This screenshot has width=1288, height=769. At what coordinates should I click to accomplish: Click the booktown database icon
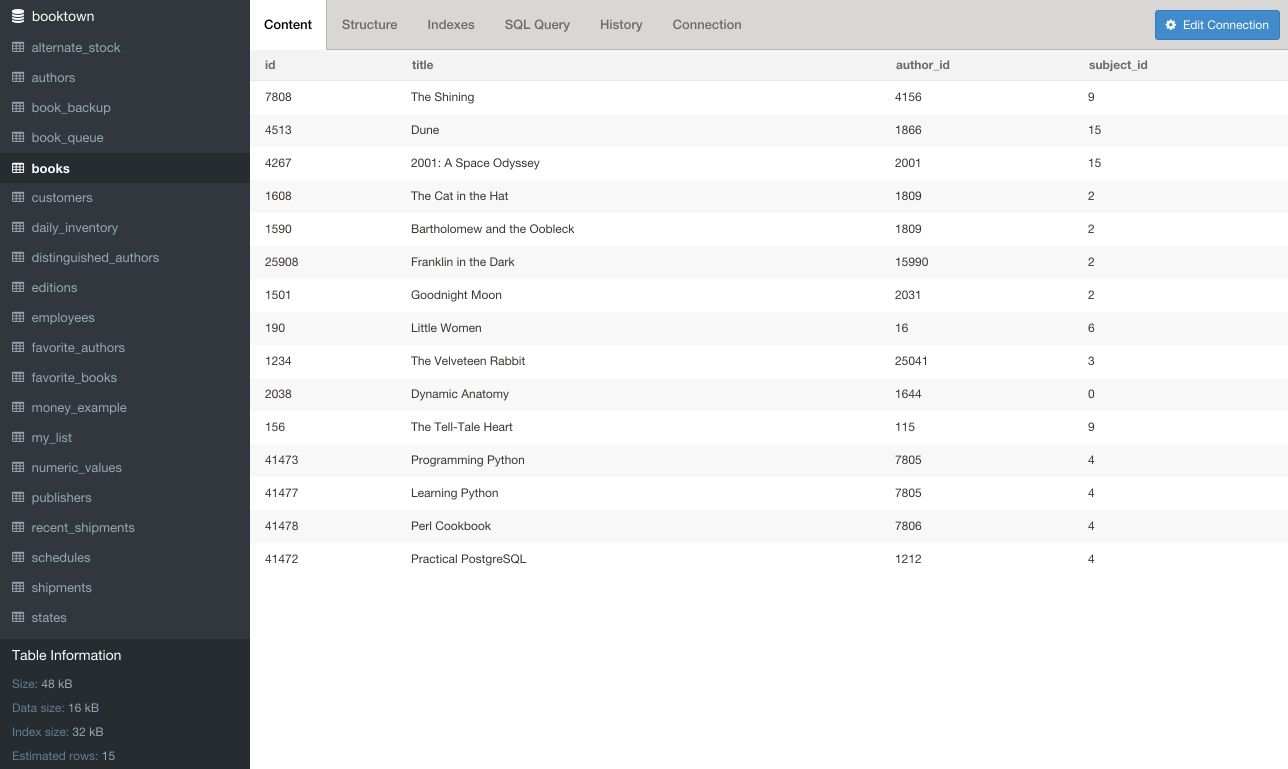[18, 17]
